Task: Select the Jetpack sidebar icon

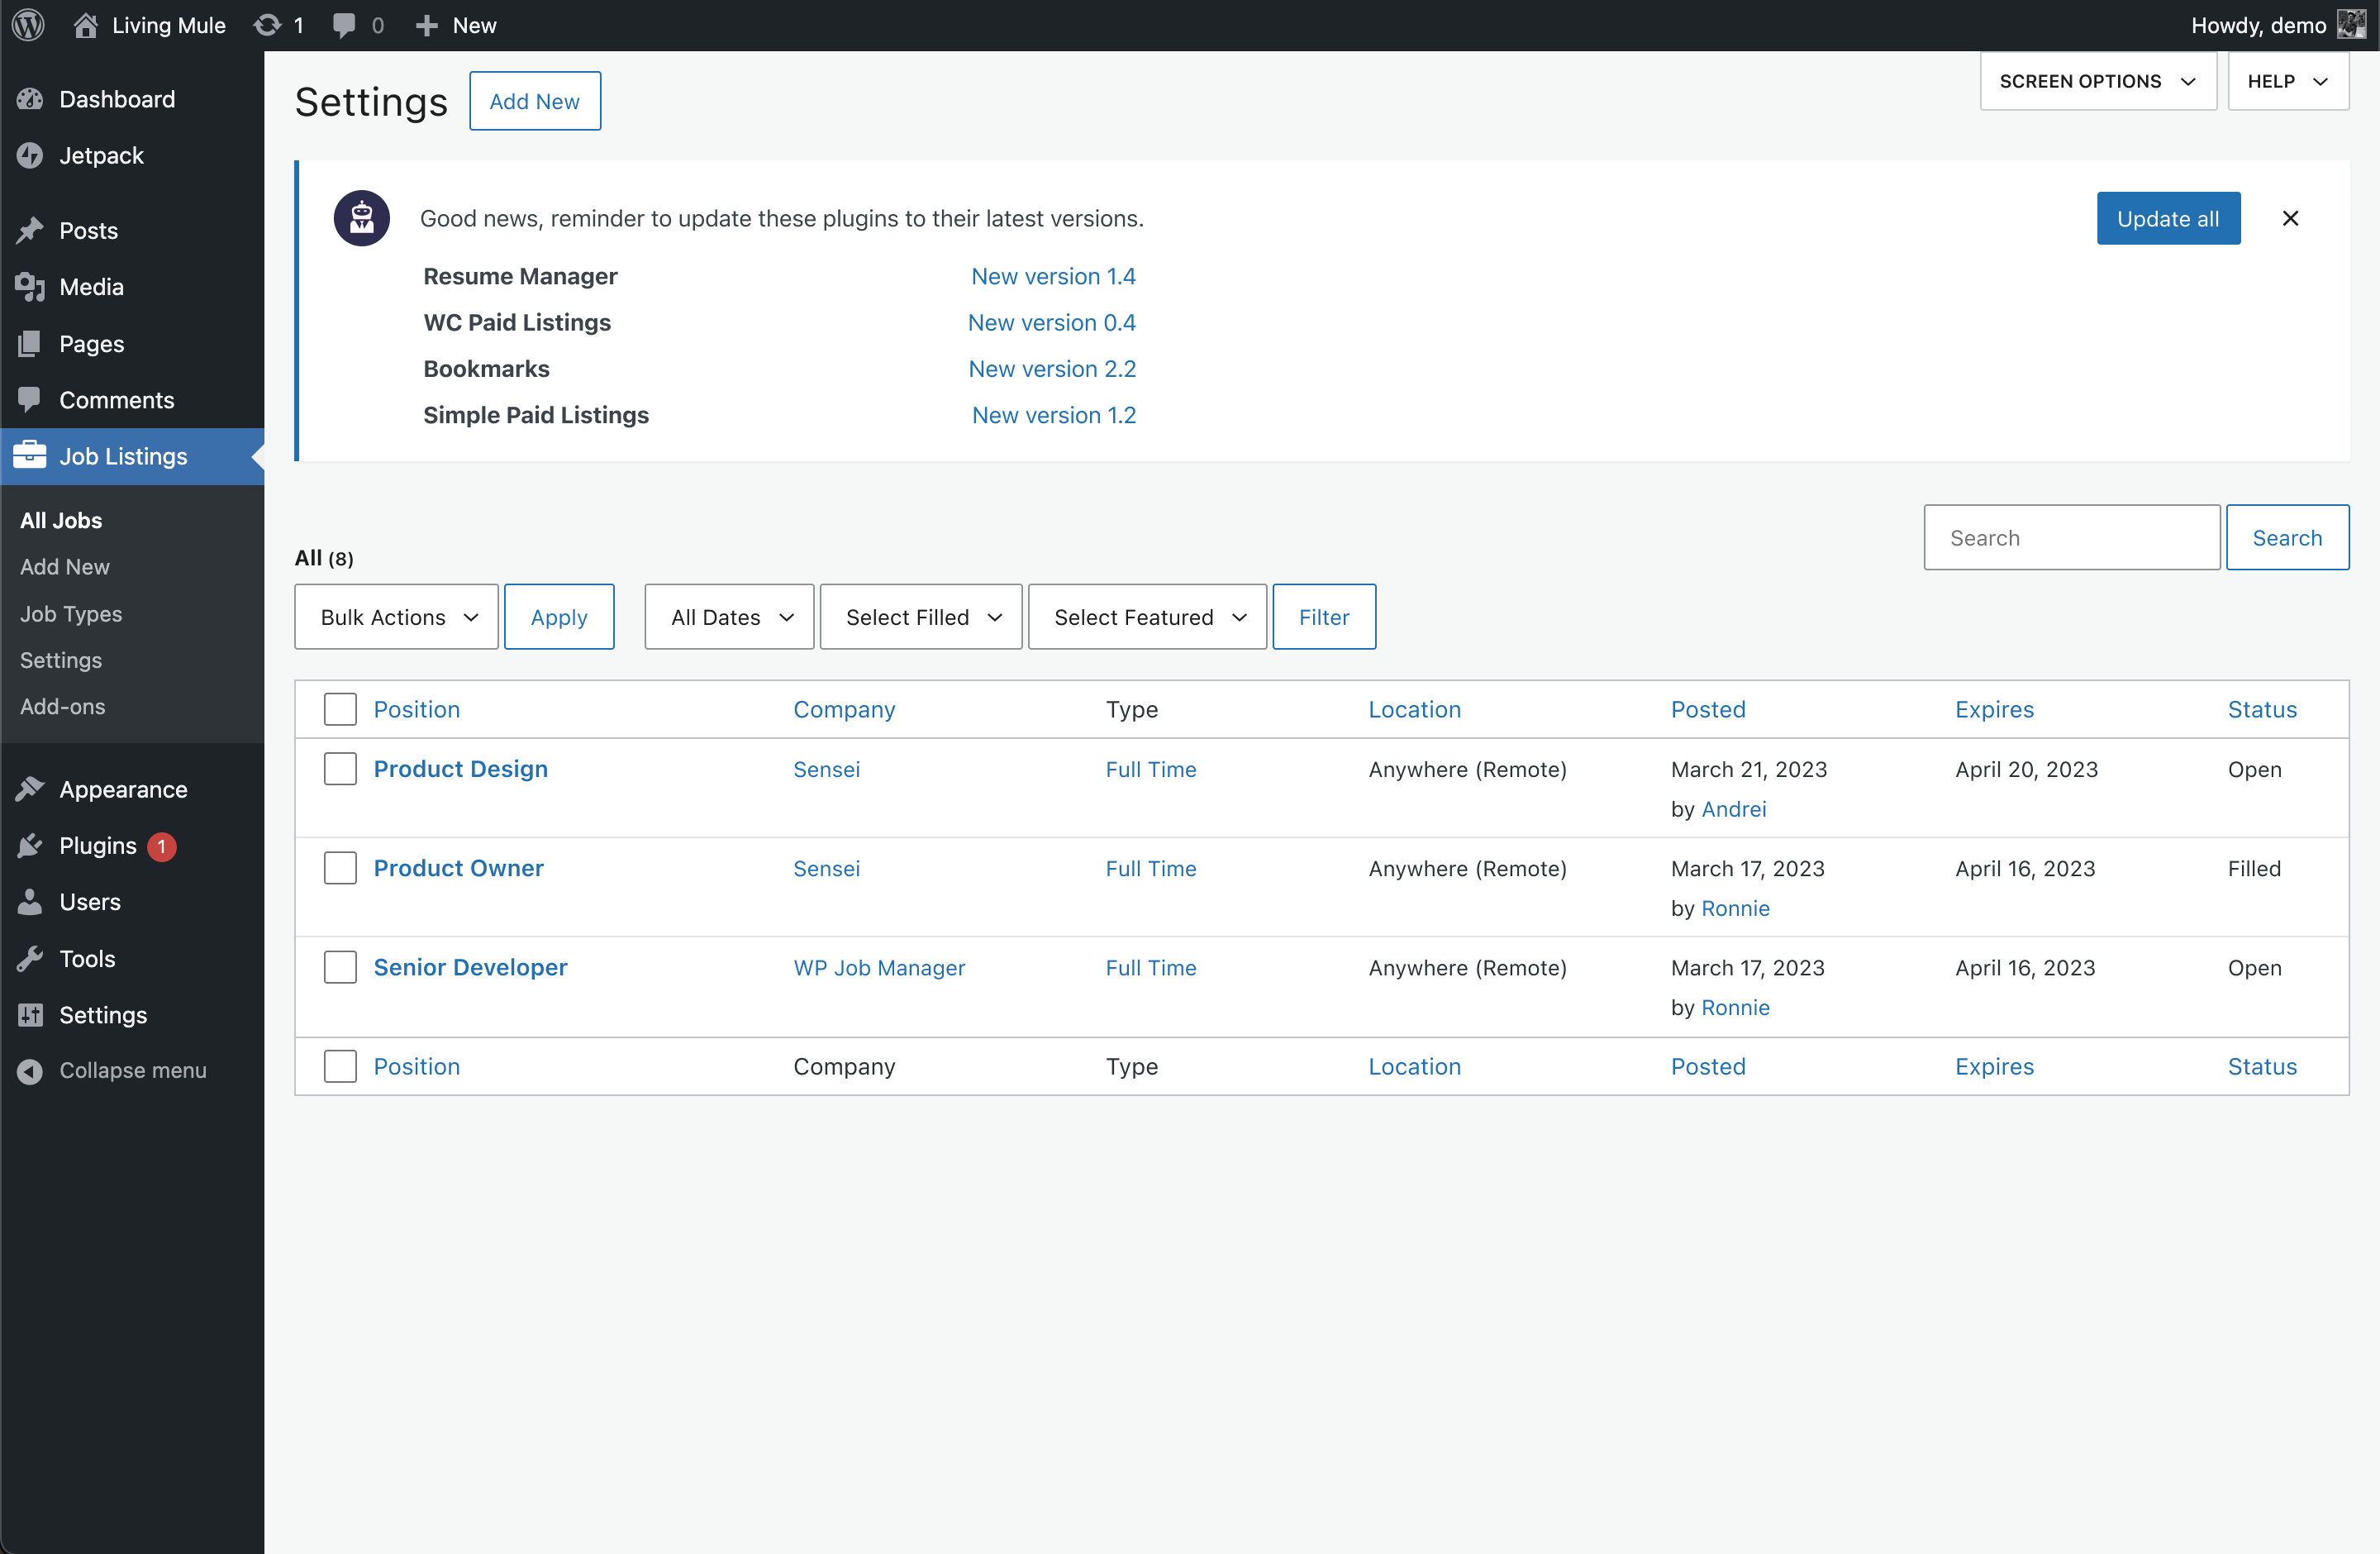Action: [30, 155]
